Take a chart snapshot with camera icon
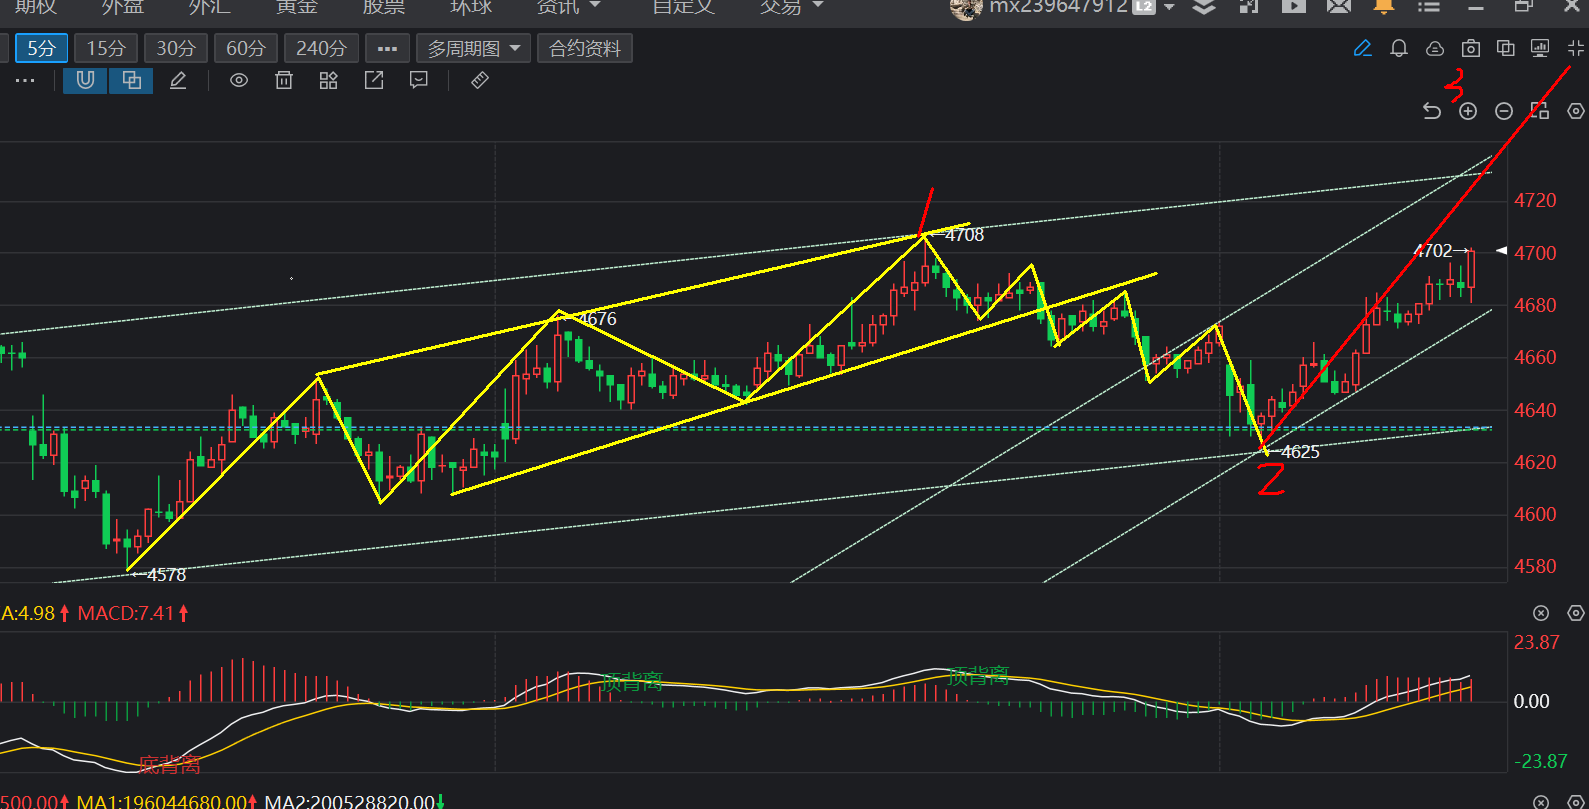 tap(1470, 48)
